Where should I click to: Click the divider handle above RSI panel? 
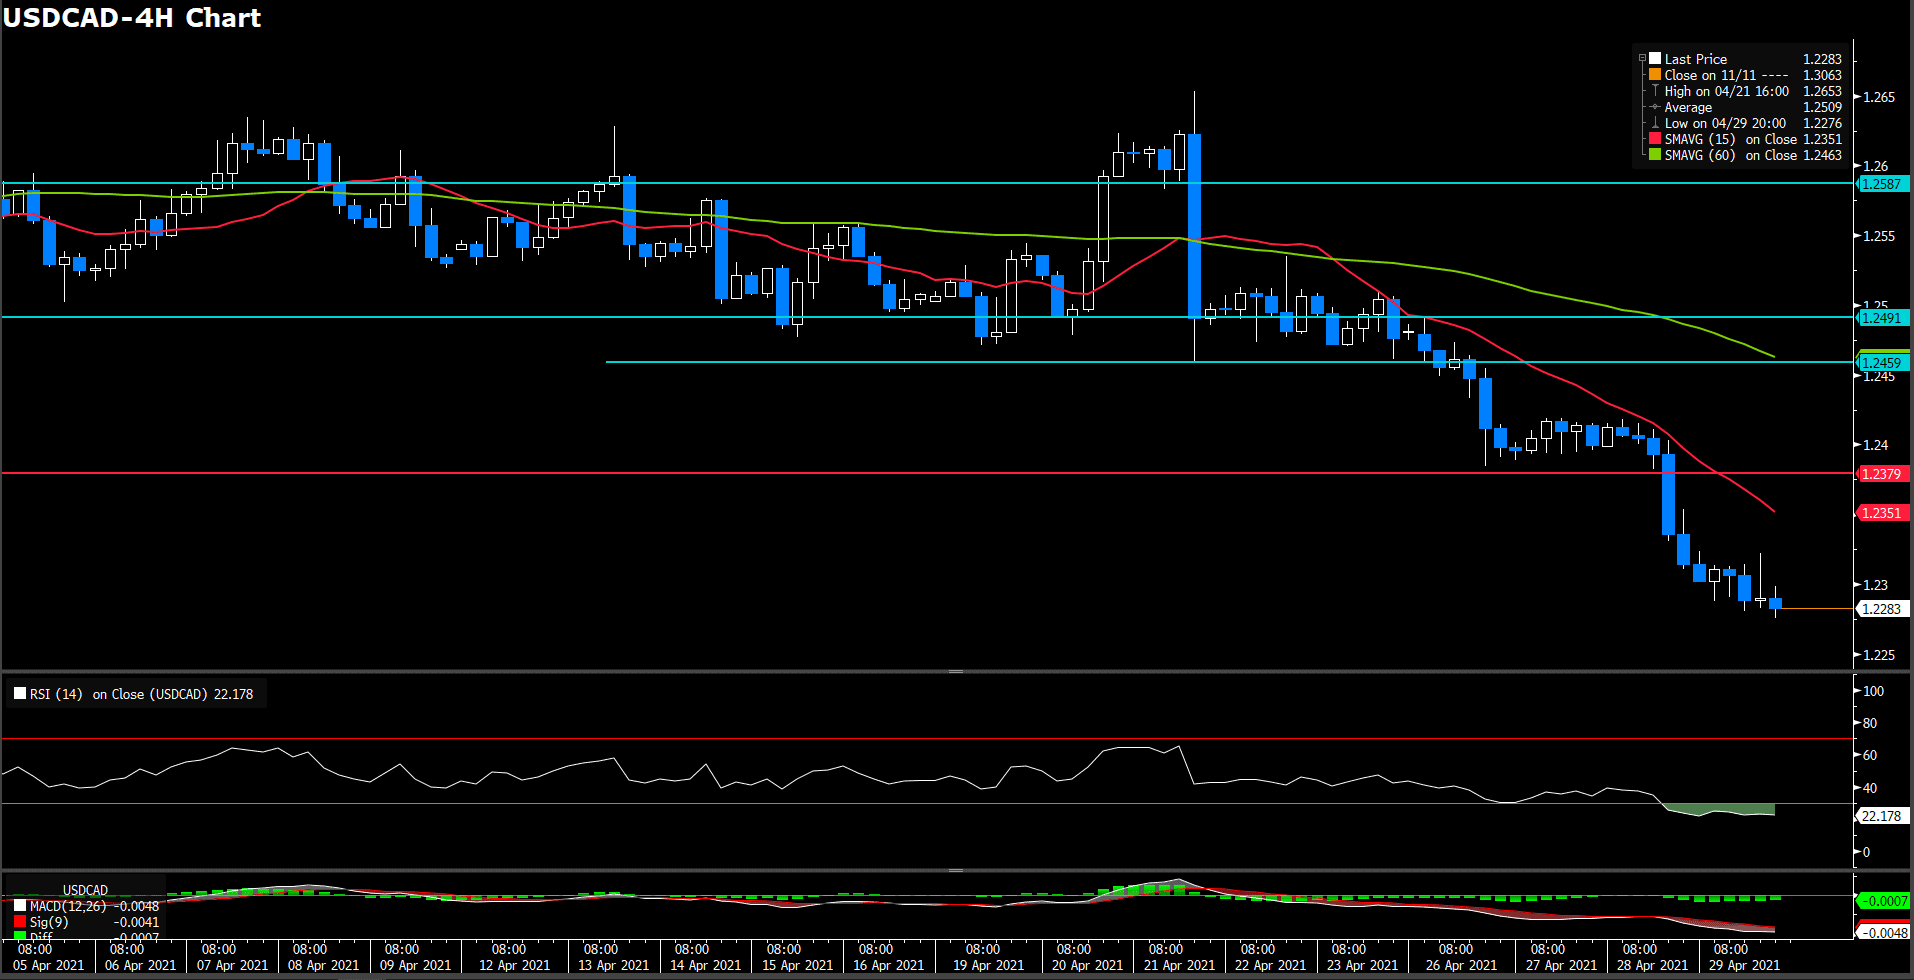point(956,671)
